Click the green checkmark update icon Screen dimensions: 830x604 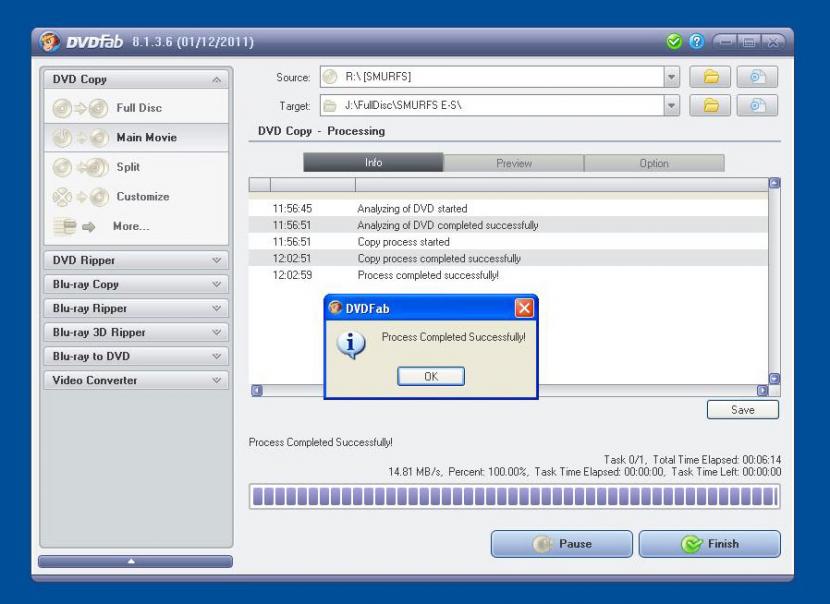pyautogui.click(x=674, y=41)
